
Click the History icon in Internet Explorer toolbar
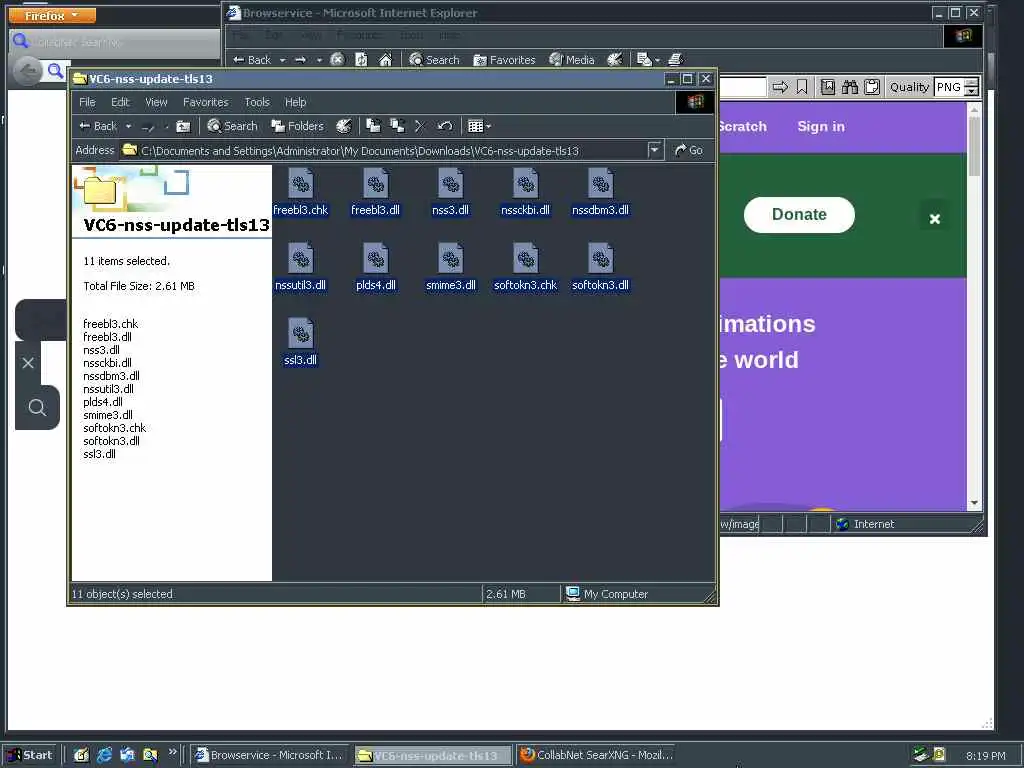(615, 59)
